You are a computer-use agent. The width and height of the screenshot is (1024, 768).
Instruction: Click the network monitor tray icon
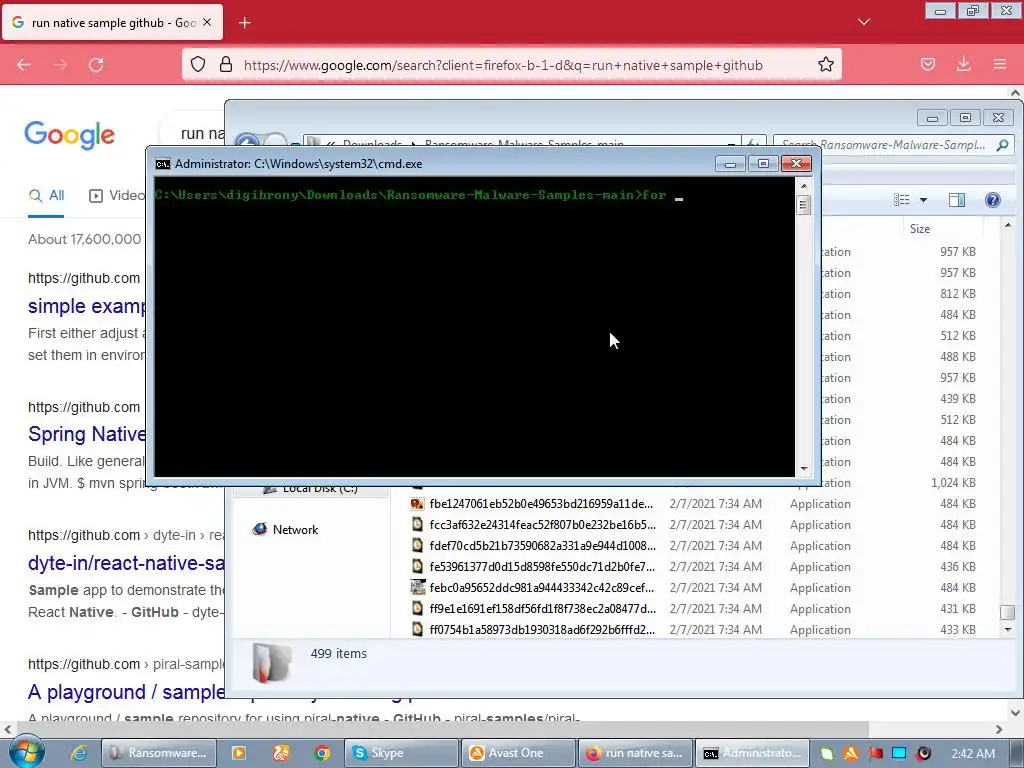pos(899,754)
